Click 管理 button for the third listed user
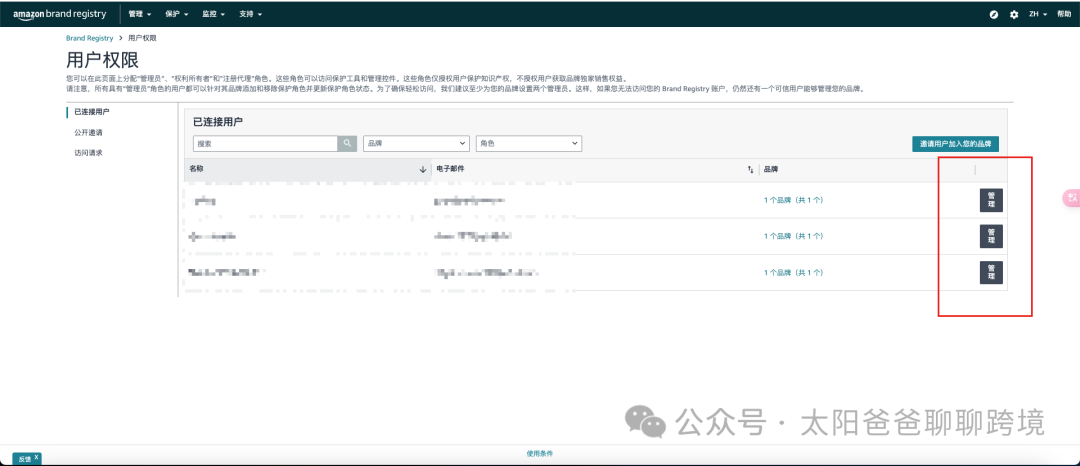This screenshot has height=466, width=1080. coord(991,273)
